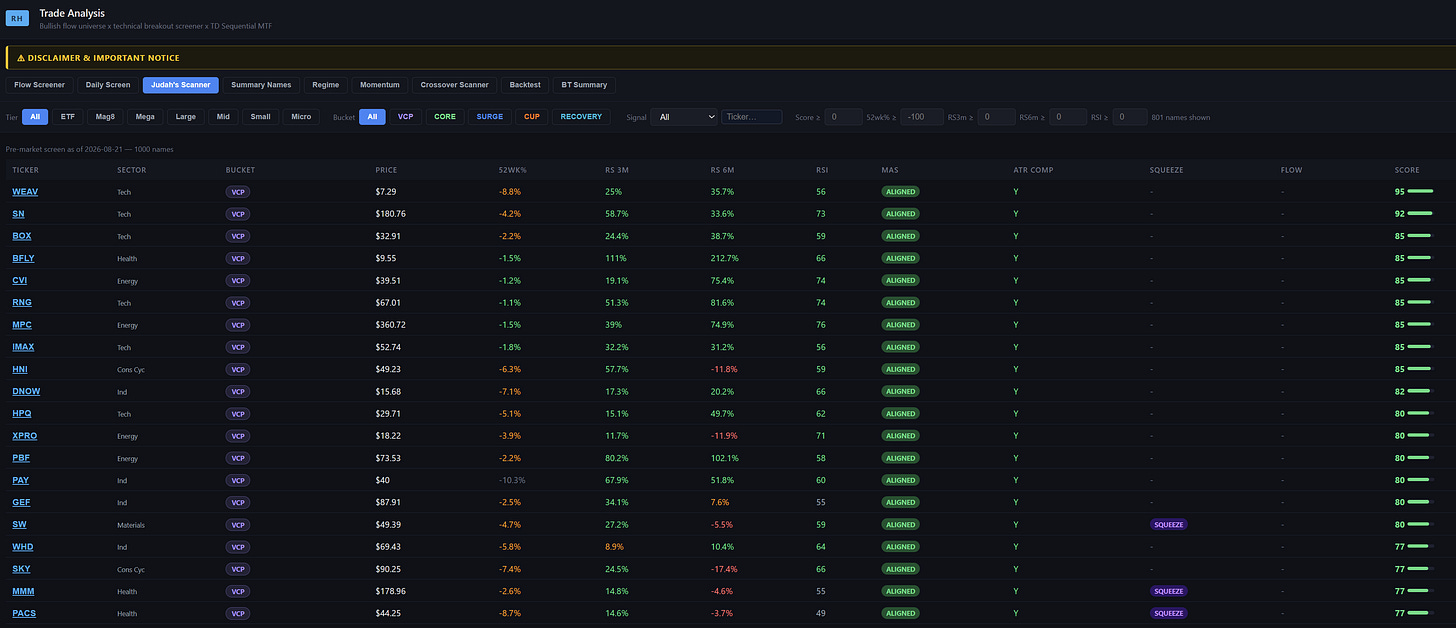
Task: Sort by the SCORE column header
Action: point(1407,170)
